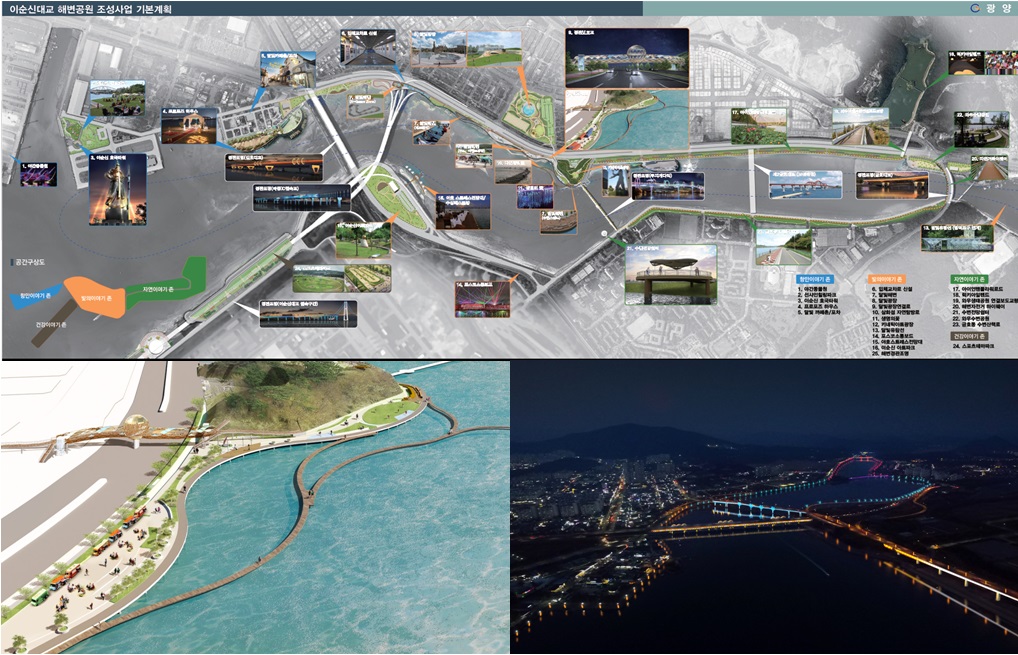This screenshot has height=655, width=1018.
Task: Open the cafe street photo numbered 5
Action: coord(288,69)
